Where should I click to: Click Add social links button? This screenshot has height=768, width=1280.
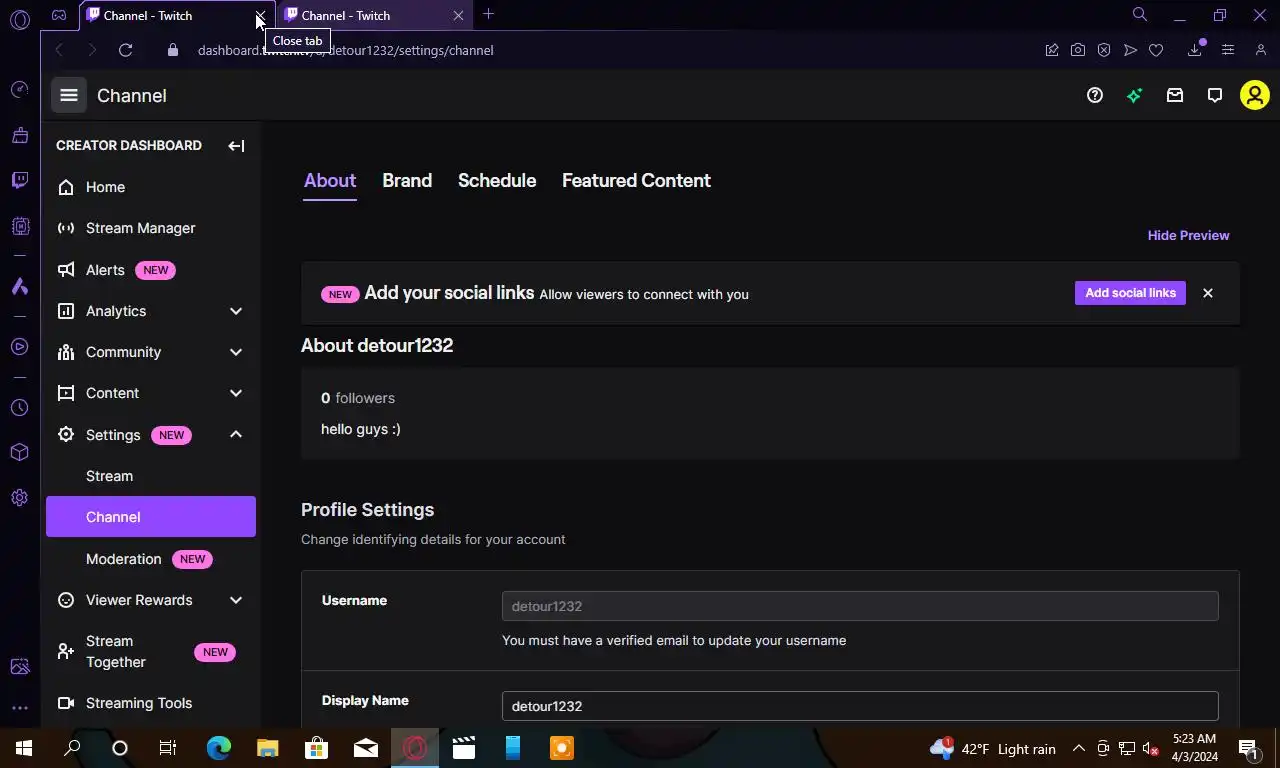coord(1130,293)
